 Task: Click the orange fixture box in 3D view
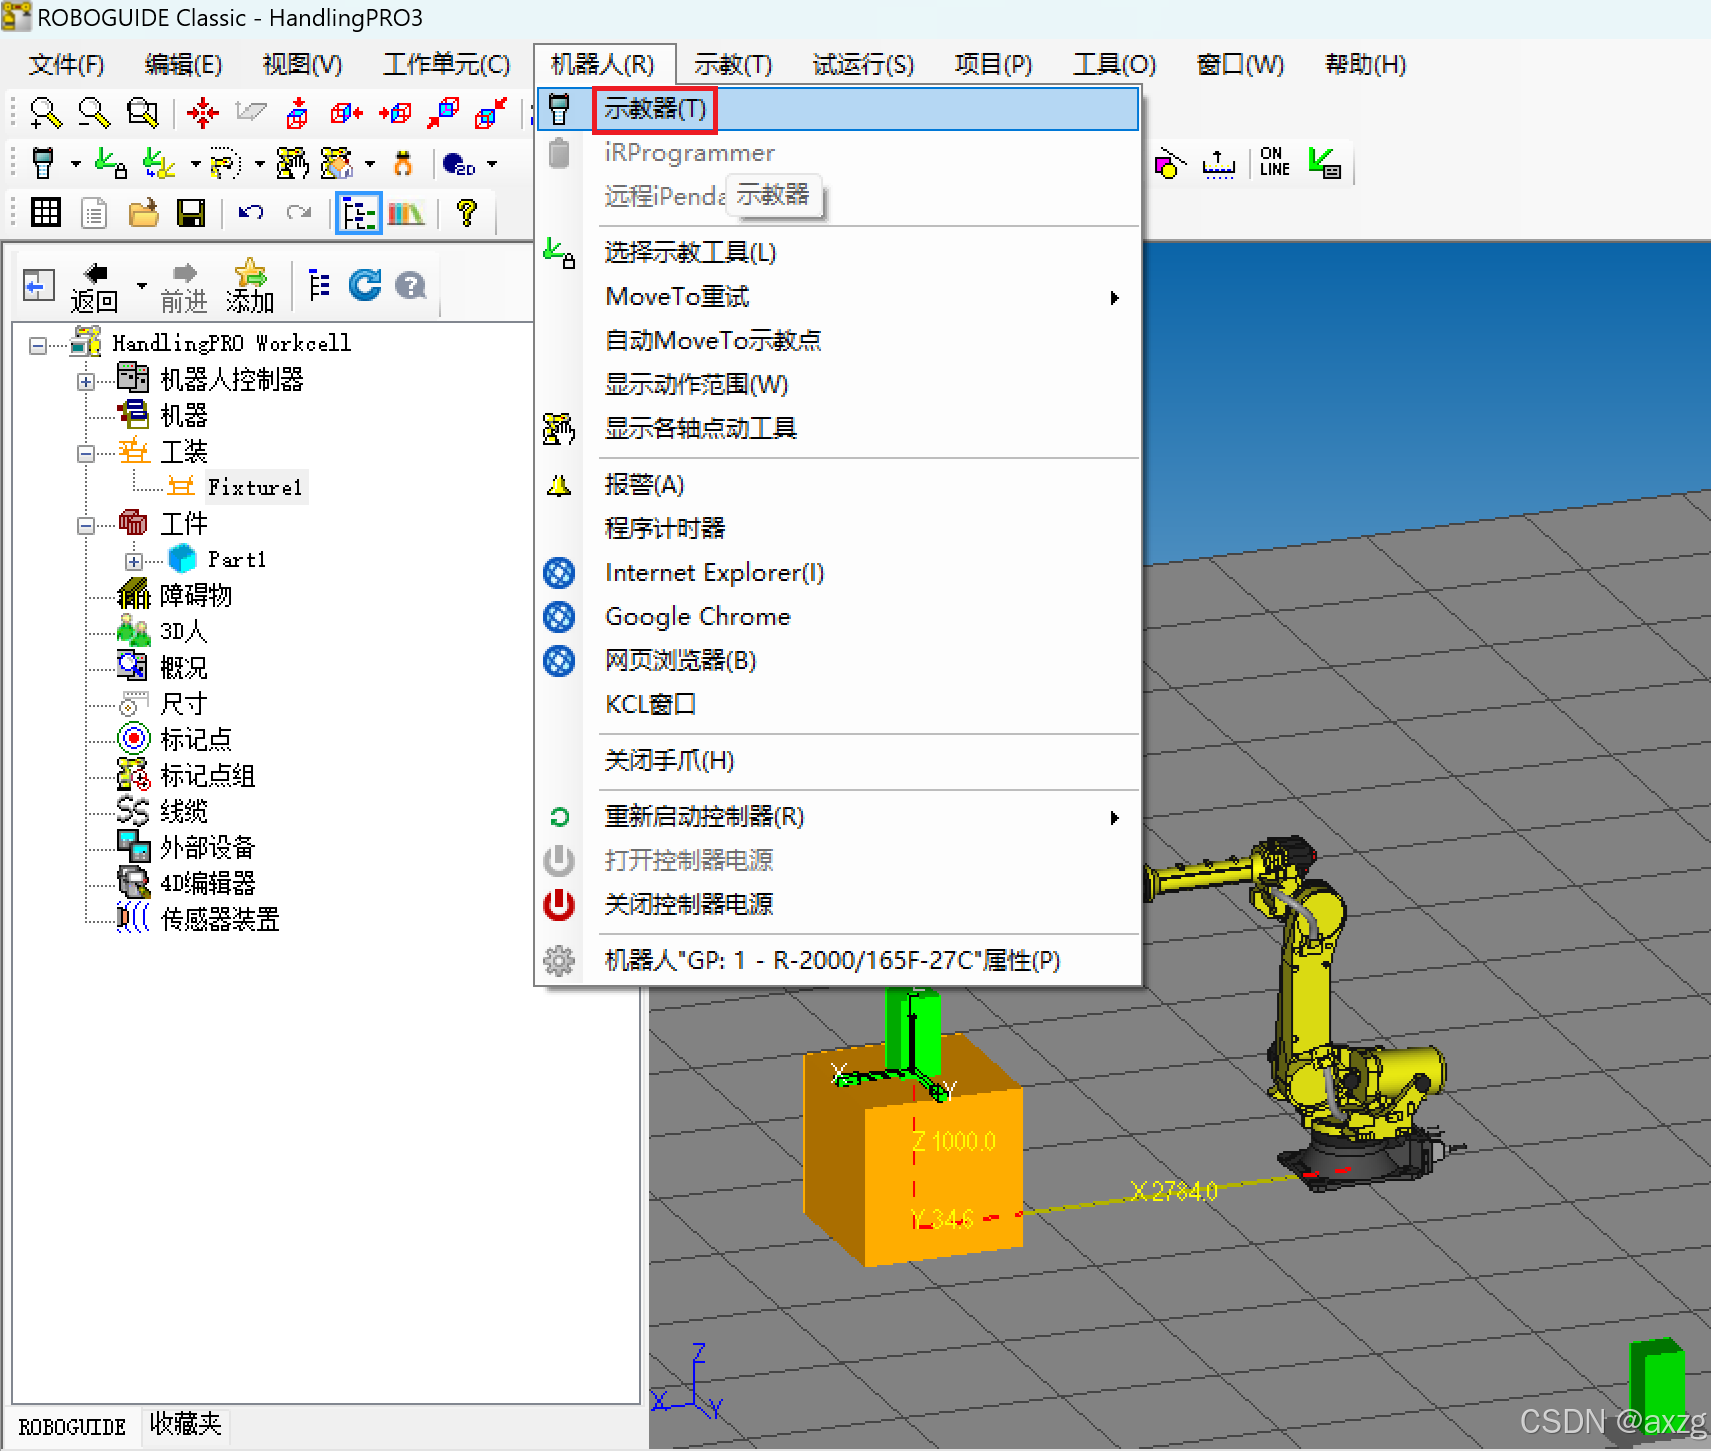click(912, 1150)
